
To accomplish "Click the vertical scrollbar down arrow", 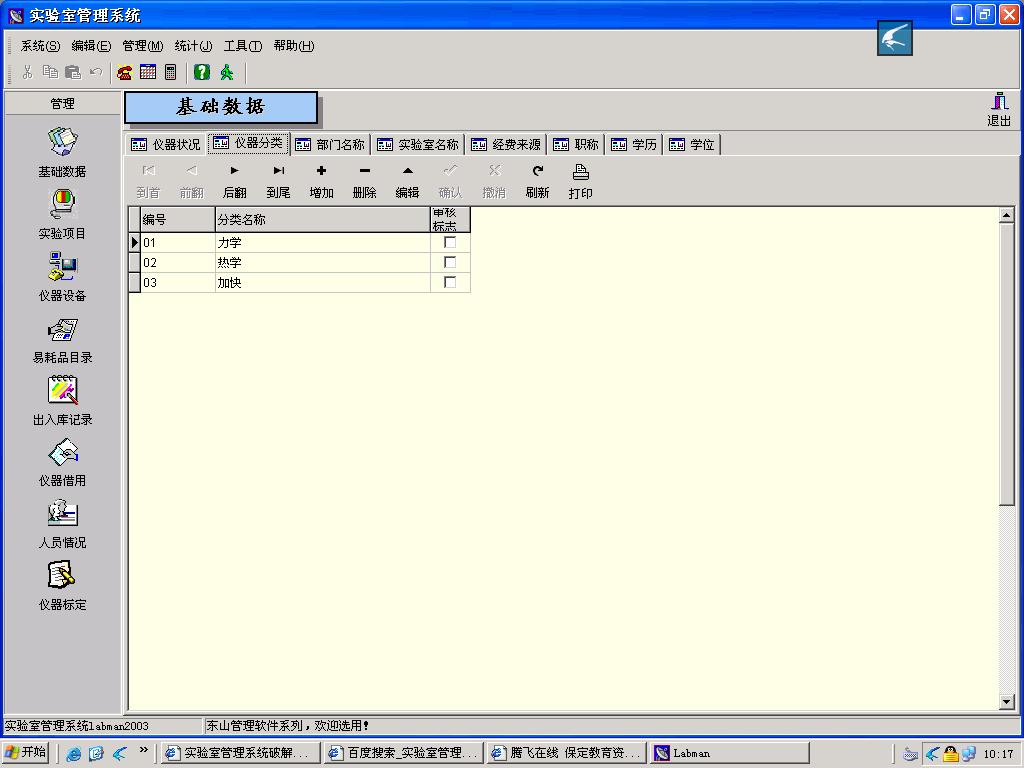I will tap(1007, 702).
